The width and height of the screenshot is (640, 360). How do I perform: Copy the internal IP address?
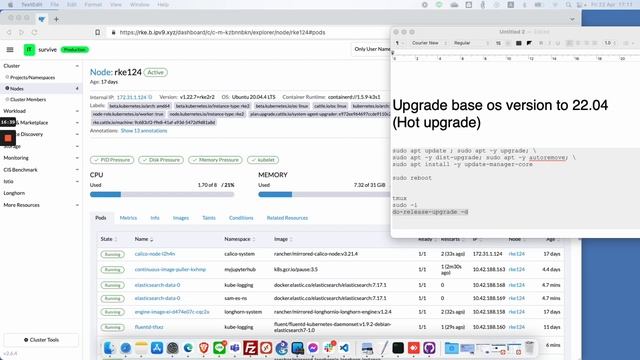tap(150, 97)
